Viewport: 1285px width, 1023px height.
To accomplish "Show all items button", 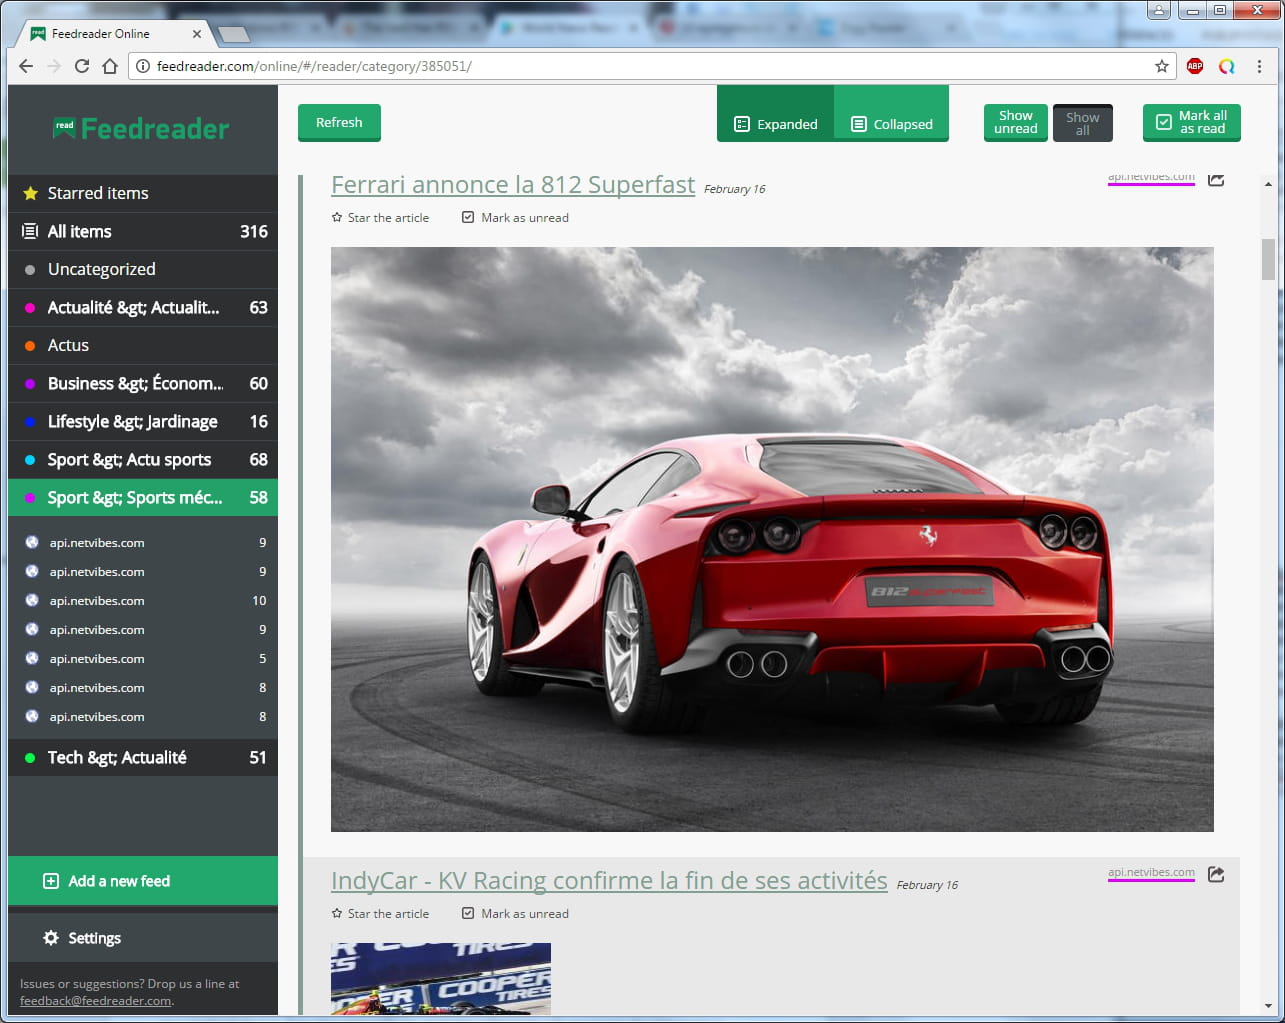I will tap(1082, 123).
